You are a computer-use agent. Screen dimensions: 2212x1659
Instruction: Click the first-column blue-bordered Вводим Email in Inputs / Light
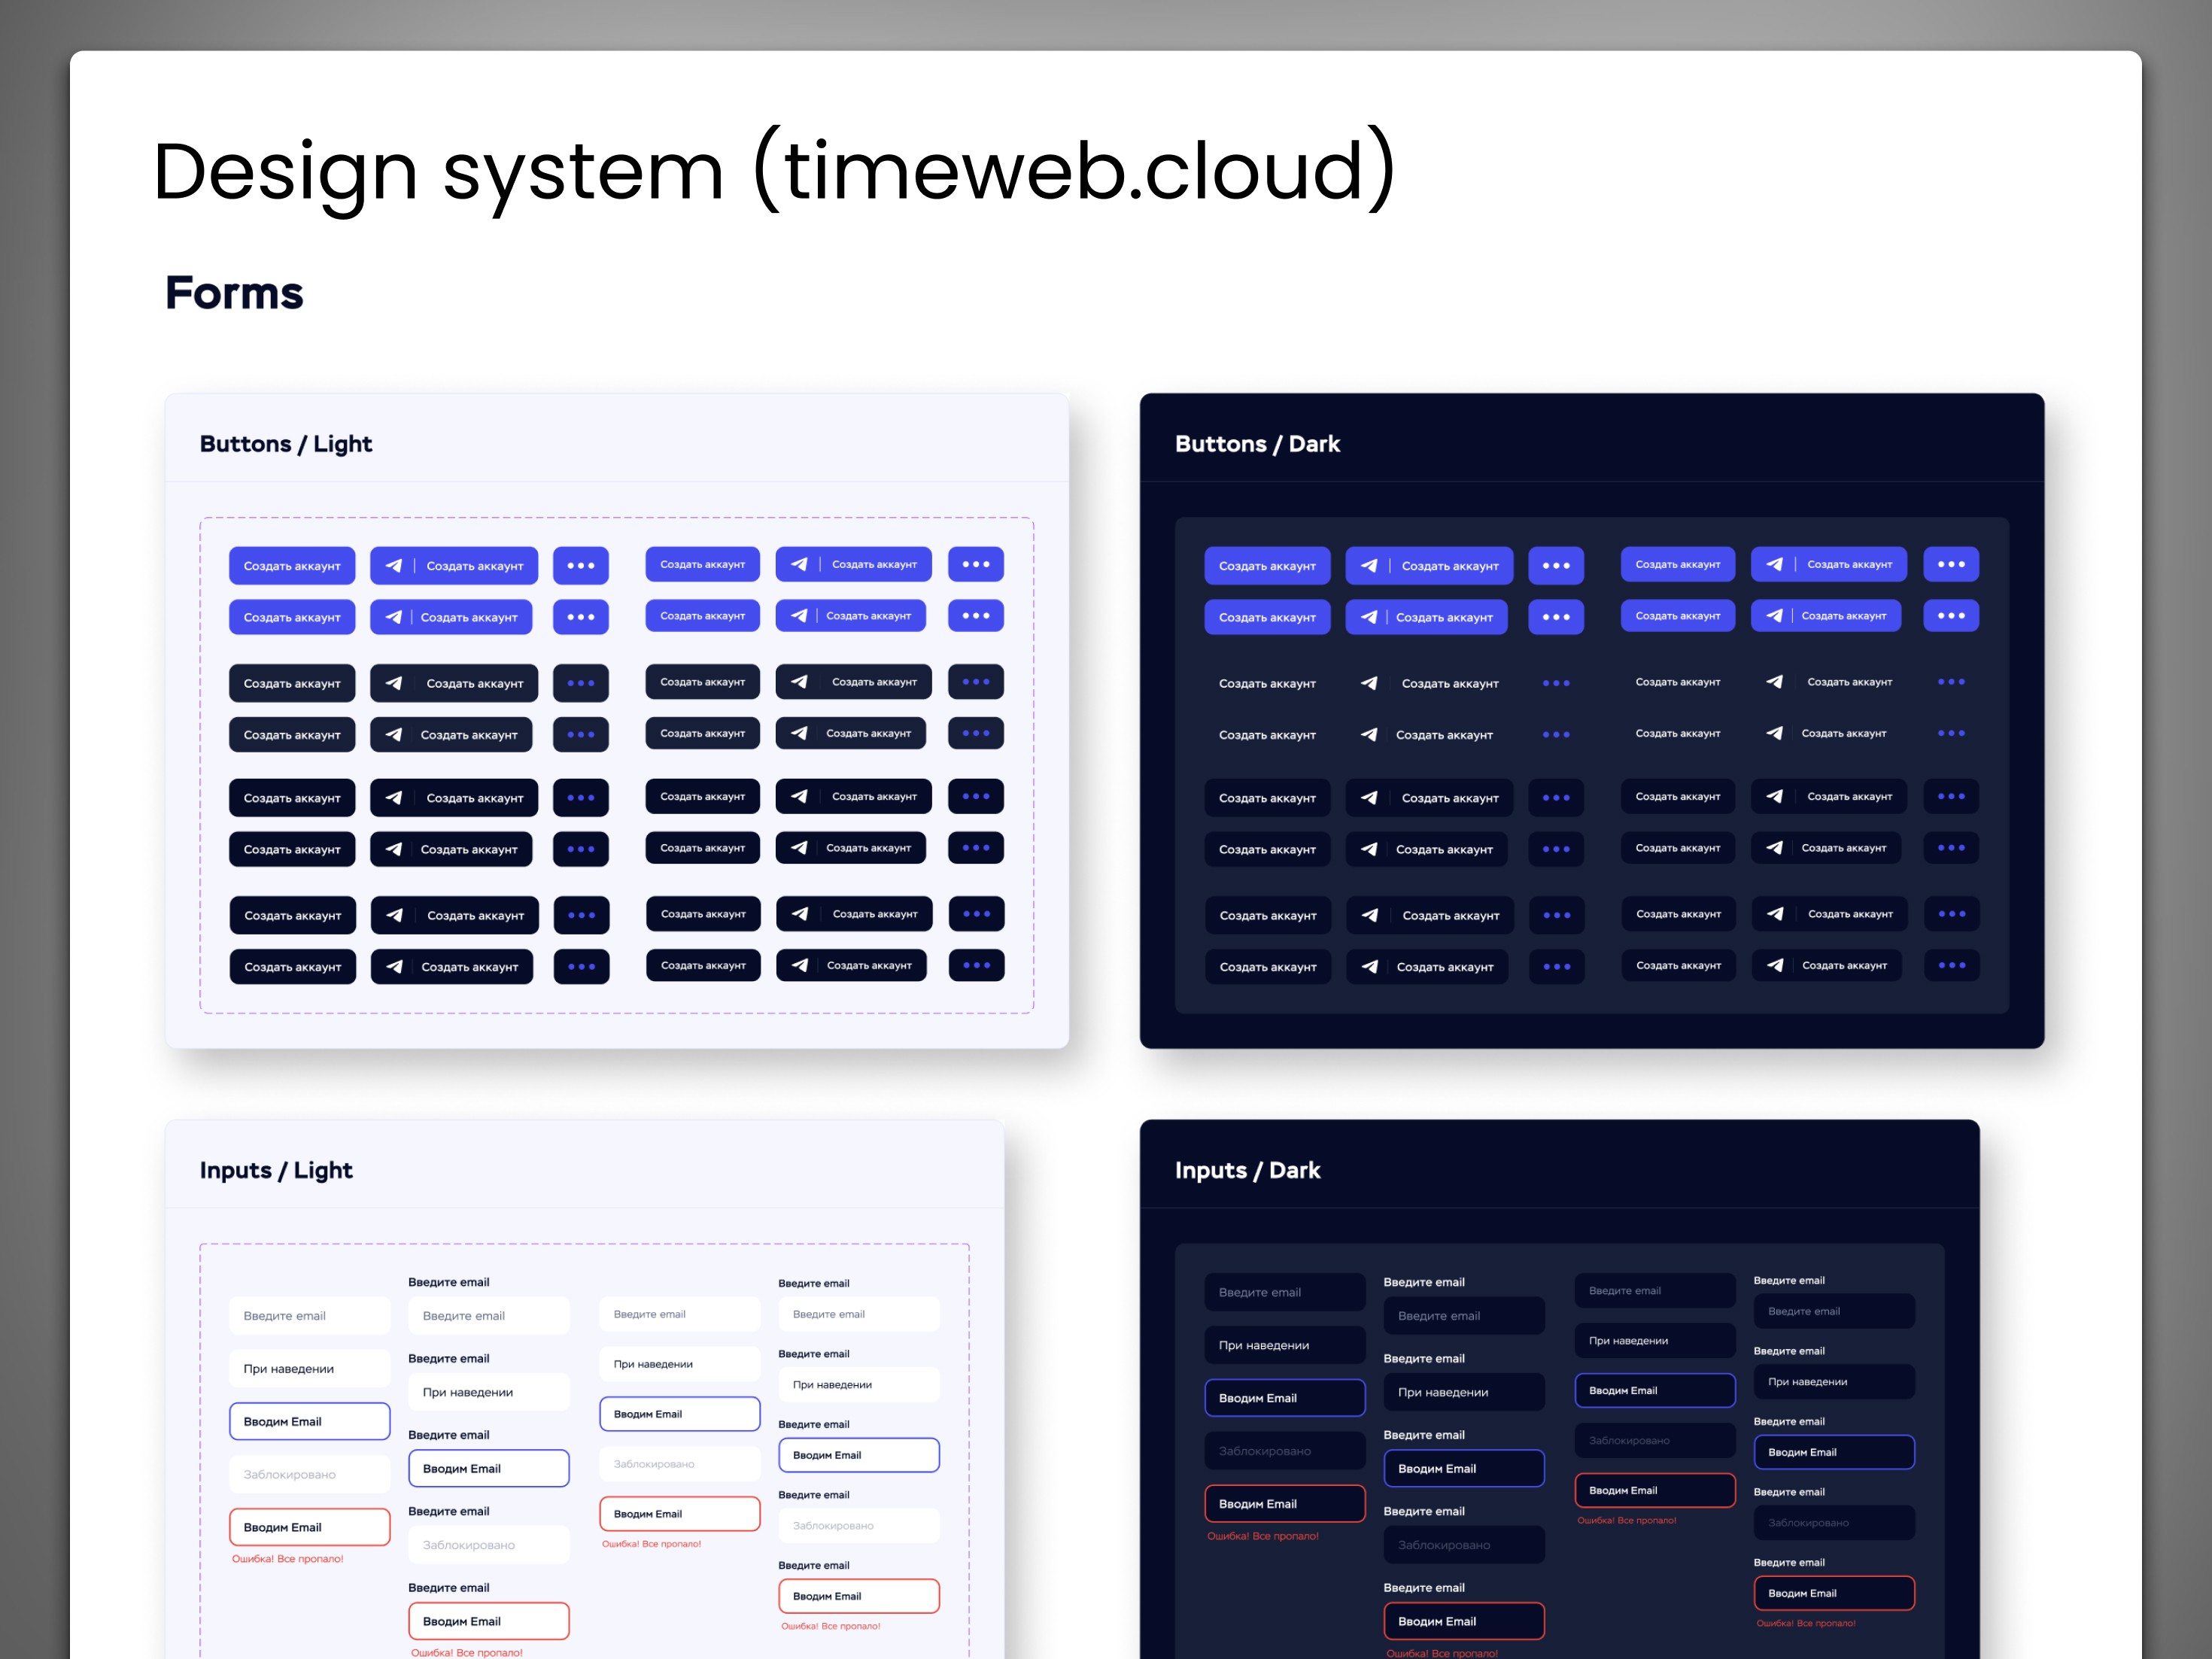click(309, 1421)
